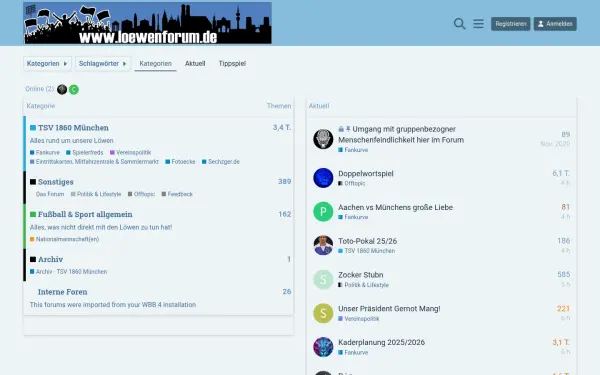
Task: Expand the Kategorien dropdown filter
Action: click(47, 64)
